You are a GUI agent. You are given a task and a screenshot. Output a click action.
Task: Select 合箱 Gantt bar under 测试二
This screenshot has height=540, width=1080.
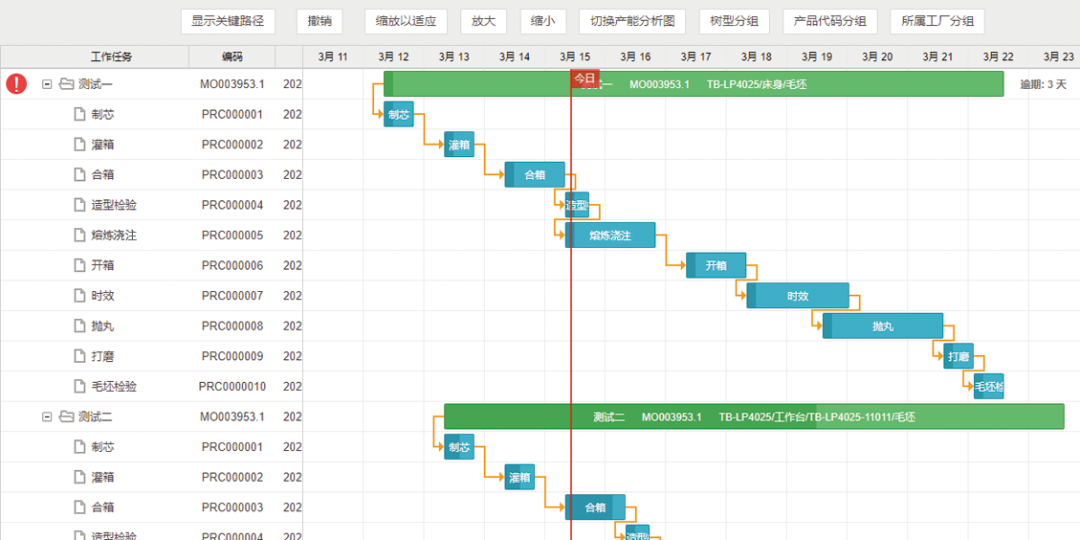pyautogui.click(x=596, y=508)
